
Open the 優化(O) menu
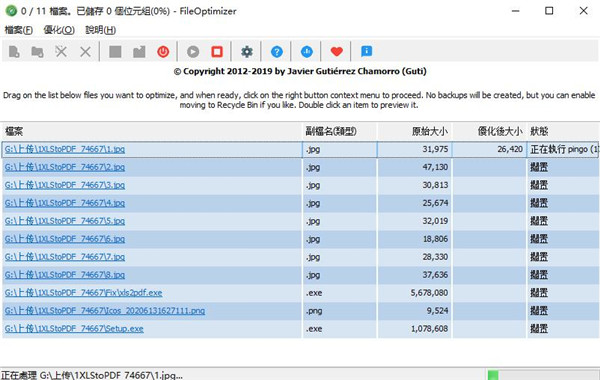(59, 30)
